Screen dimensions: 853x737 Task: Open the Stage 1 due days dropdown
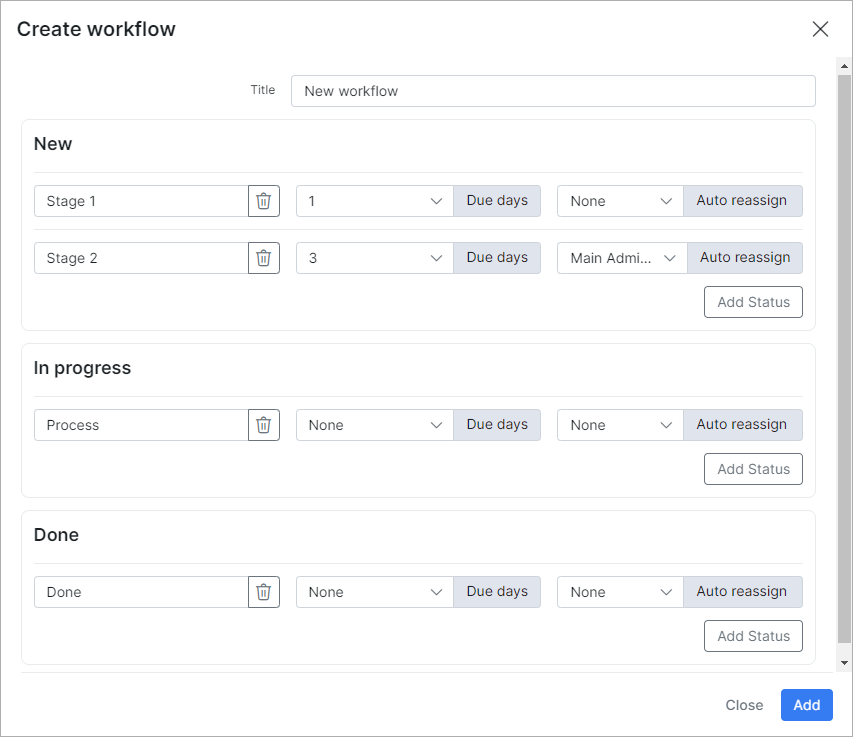click(375, 201)
